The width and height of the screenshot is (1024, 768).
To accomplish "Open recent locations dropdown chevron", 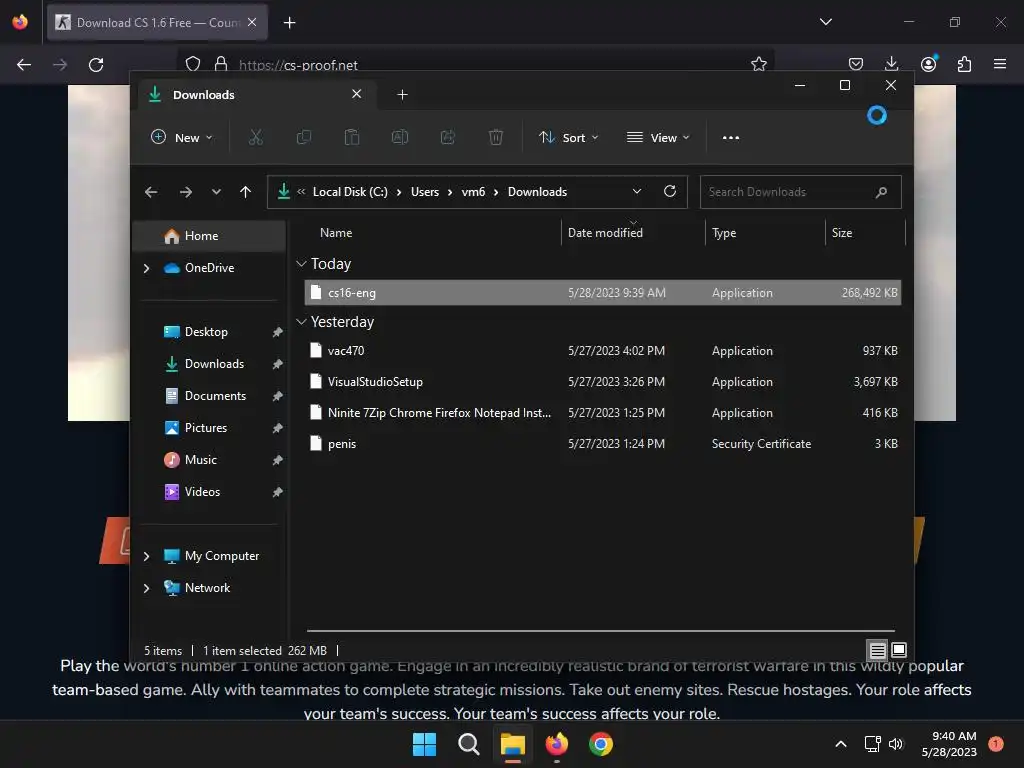I will coord(216,192).
